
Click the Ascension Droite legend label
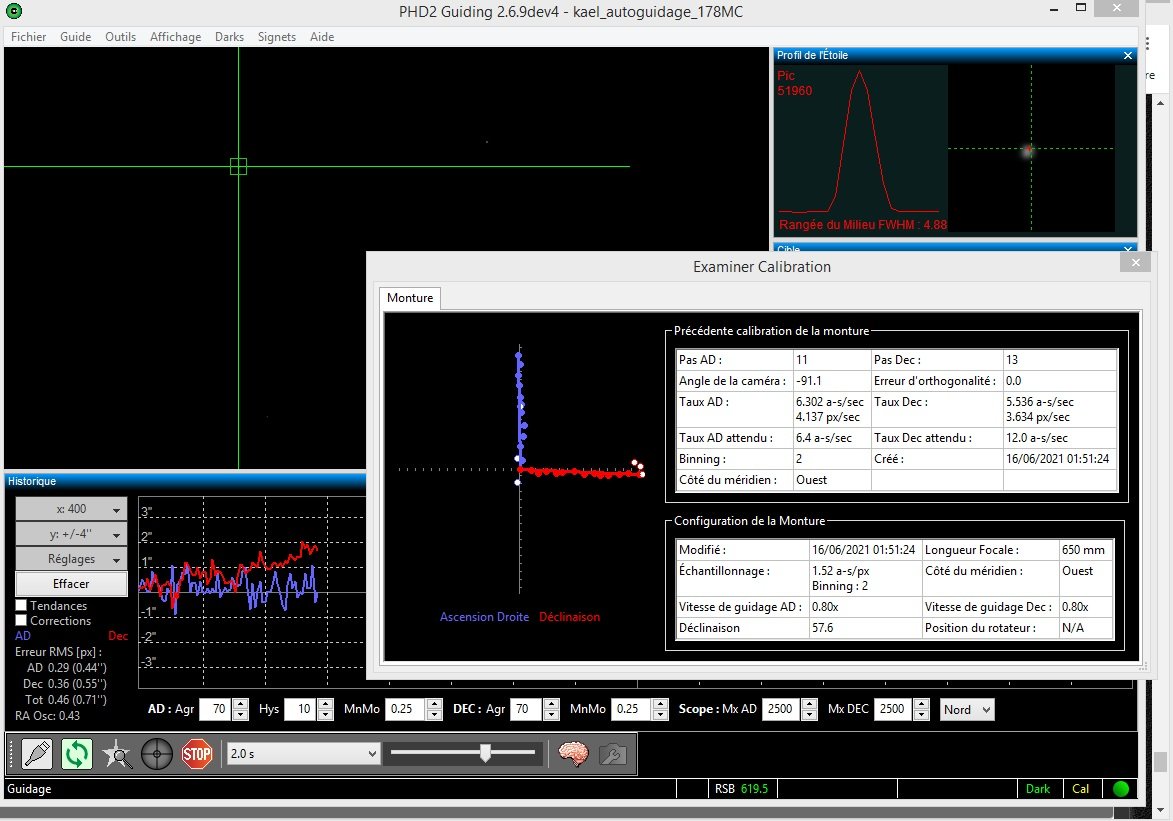coord(484,617)
